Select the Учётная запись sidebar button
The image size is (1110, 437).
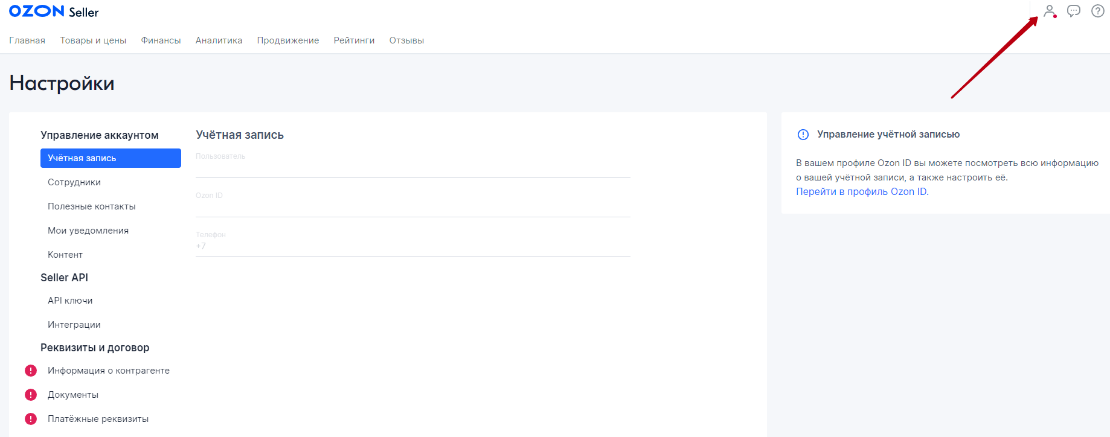(x=110, y=158)
